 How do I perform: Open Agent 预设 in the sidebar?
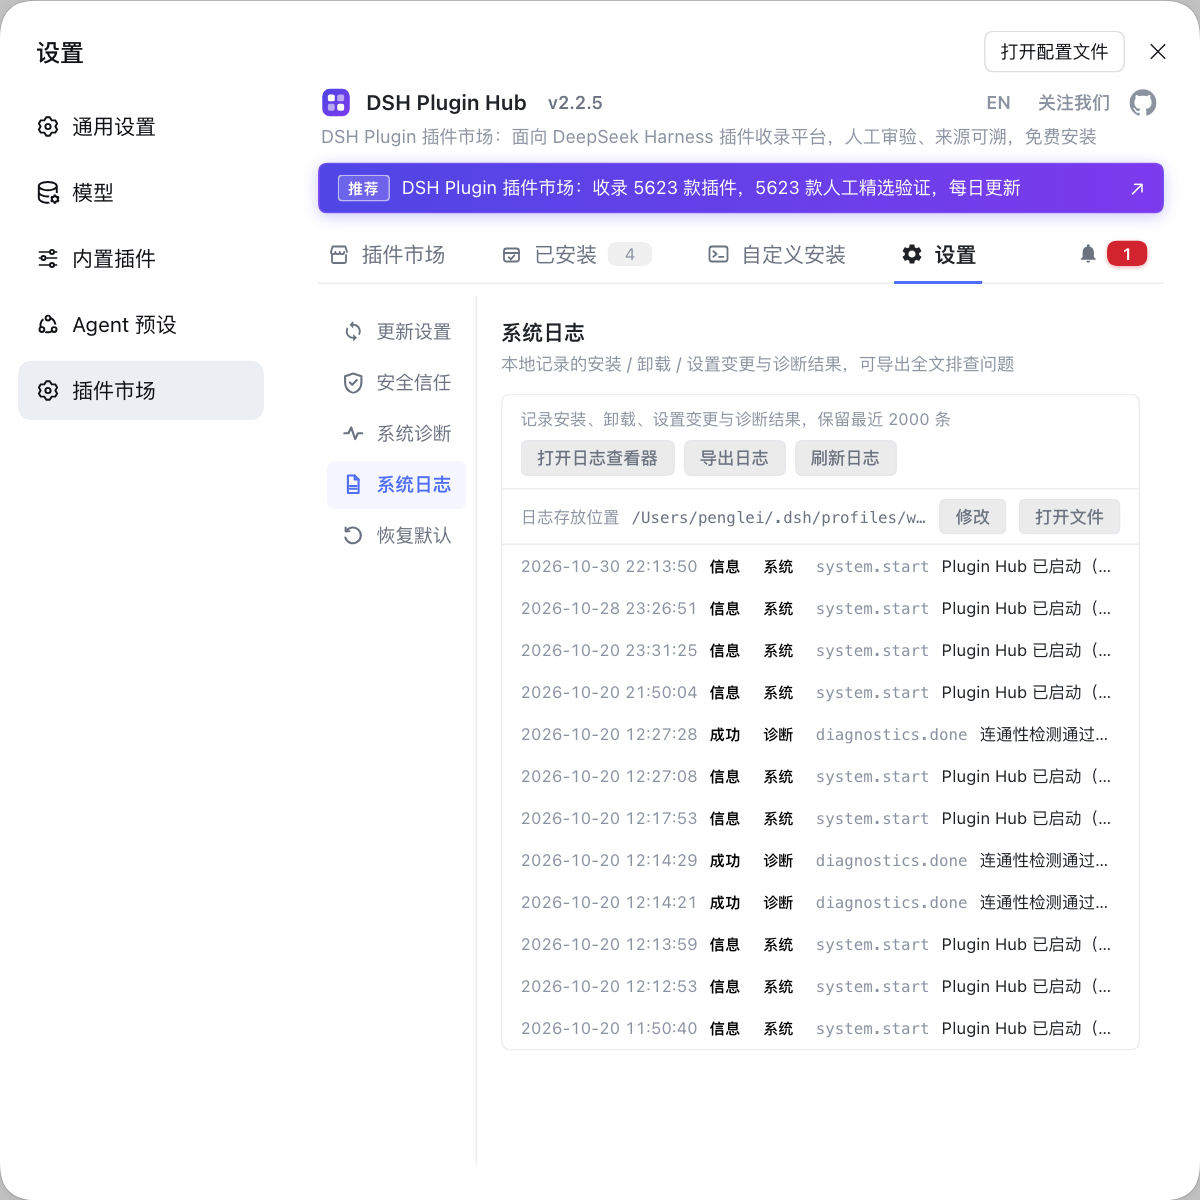(x=141, y=325)
